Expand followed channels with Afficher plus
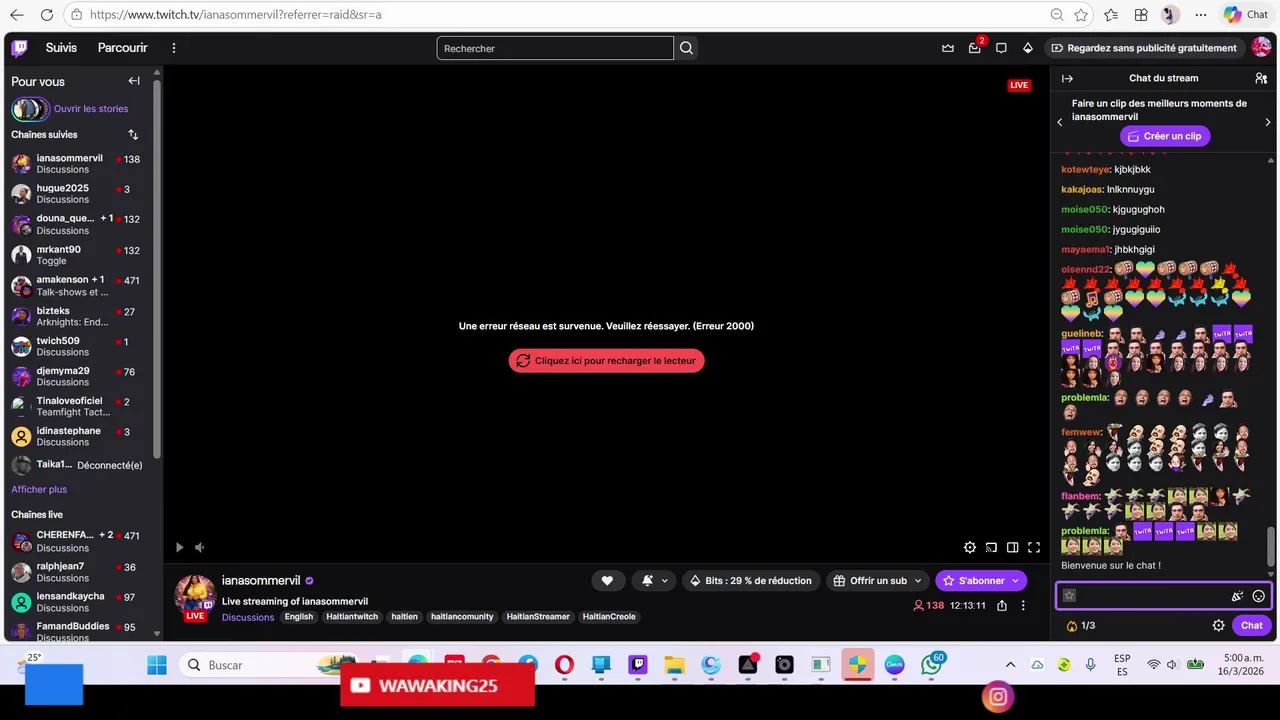 point(39,489)
